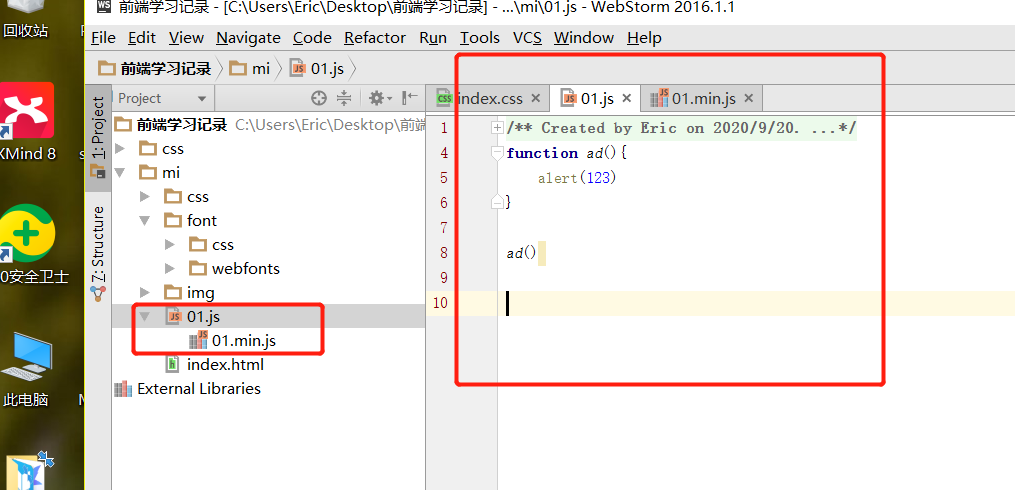The image size is (1015, 490).
Task: Click Scroll from Source target icon
Action: point(318,98)
